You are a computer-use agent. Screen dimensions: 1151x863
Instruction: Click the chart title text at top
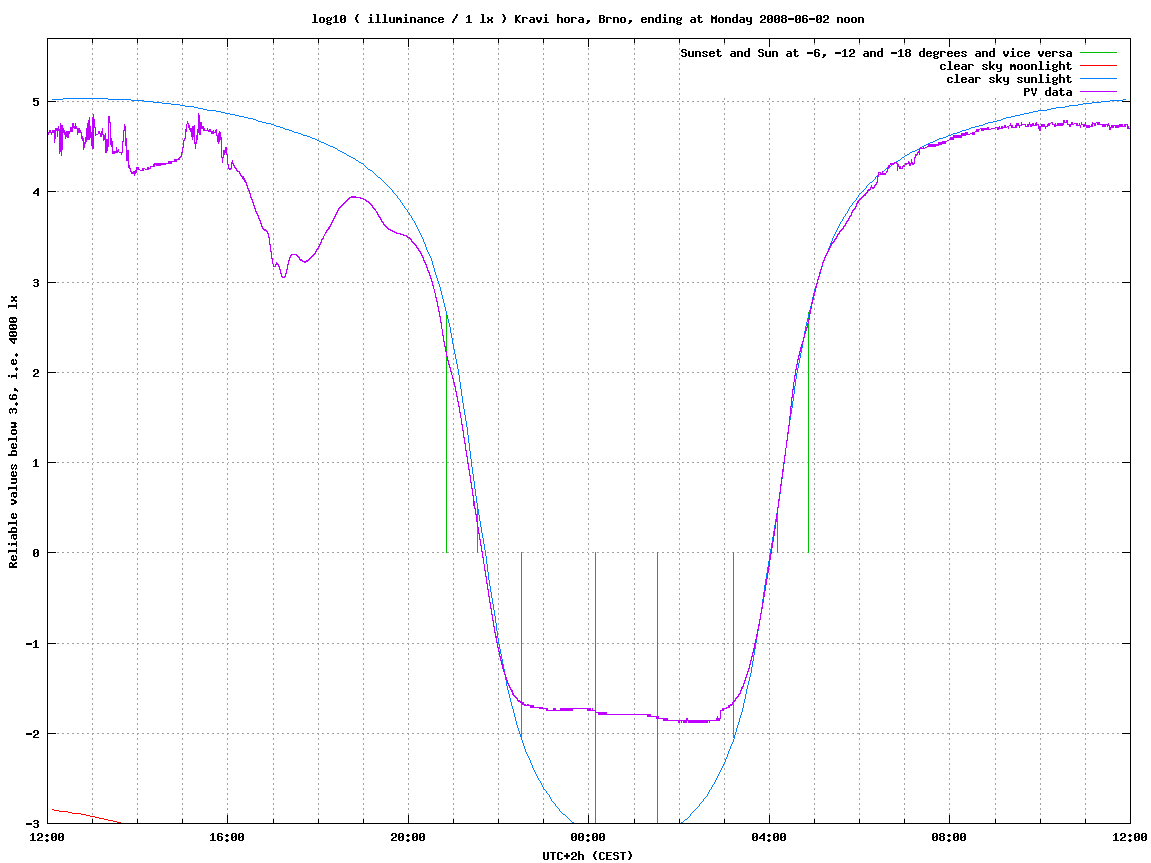click(587, 19)
